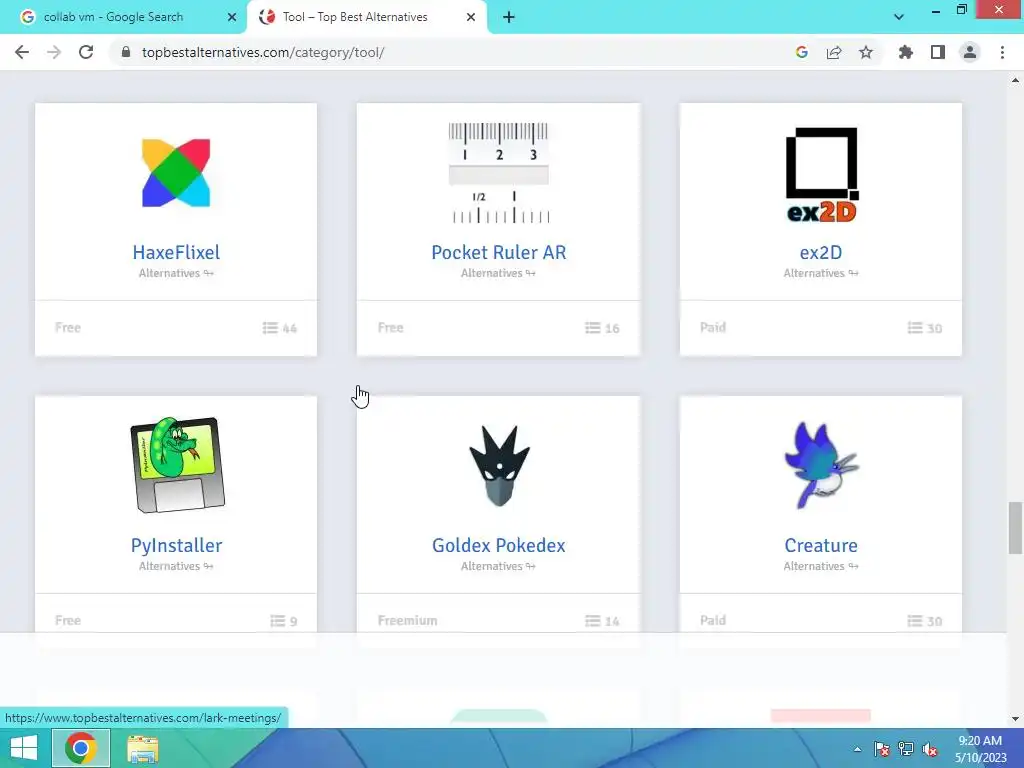Click the list count 16 on Pocket Ruler card
Image resolution: width=1024 pixels, height=768 pixels.
pos(602,328)
